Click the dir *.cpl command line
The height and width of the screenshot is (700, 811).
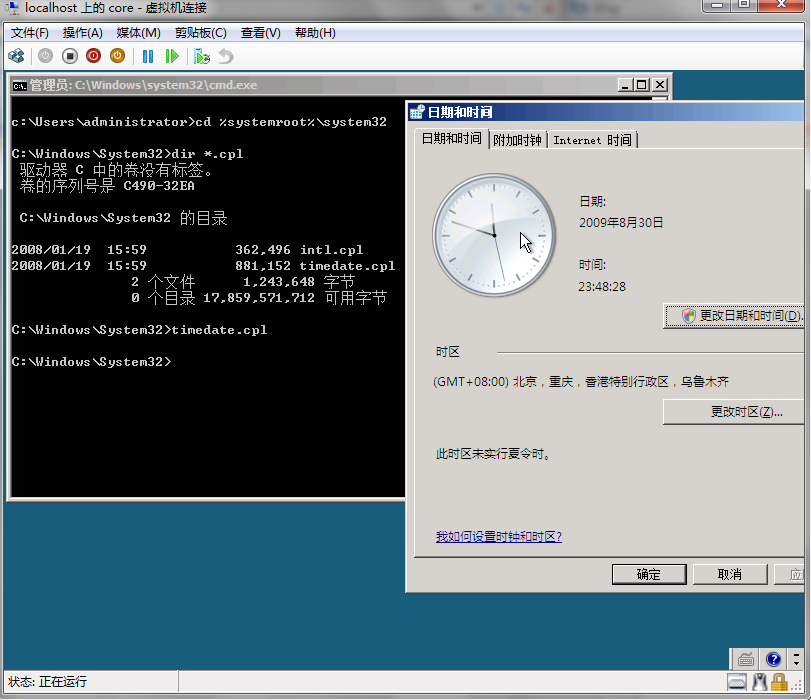(x=127, y=154)
